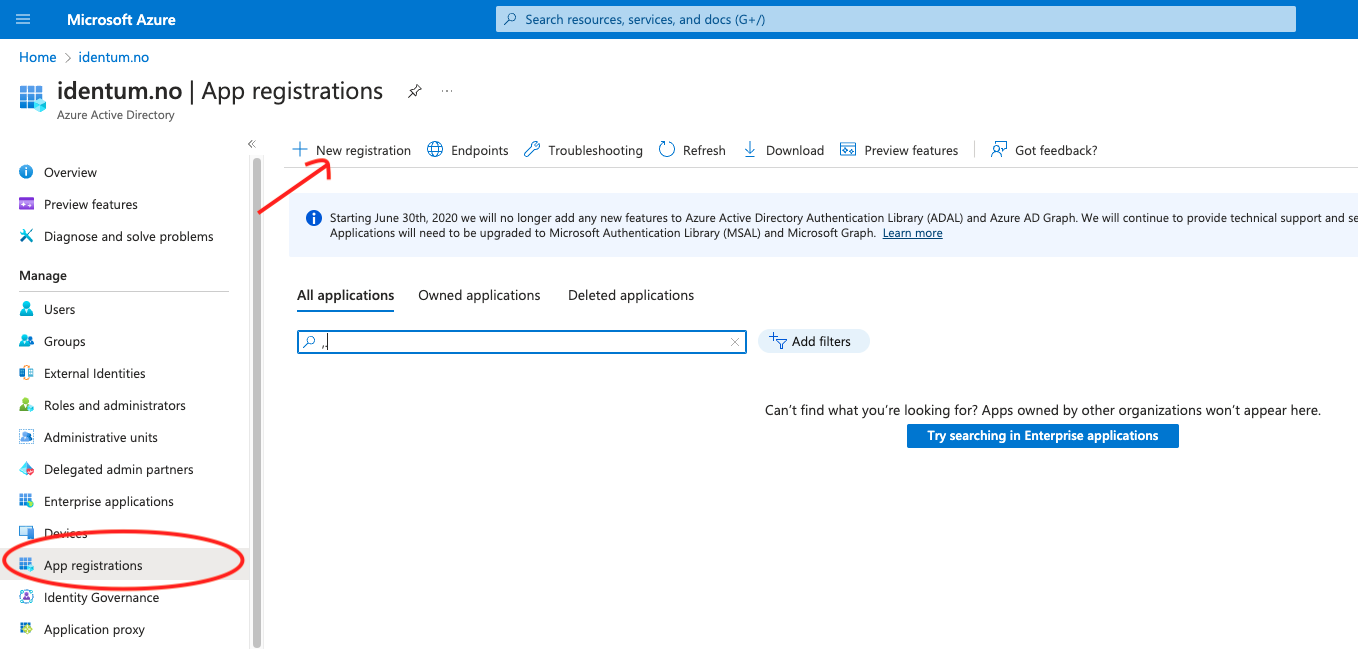Open the portal hamburger menu
Image resolution: width=1358 pixels, height=649 pixels.
(x=24, y=19)
